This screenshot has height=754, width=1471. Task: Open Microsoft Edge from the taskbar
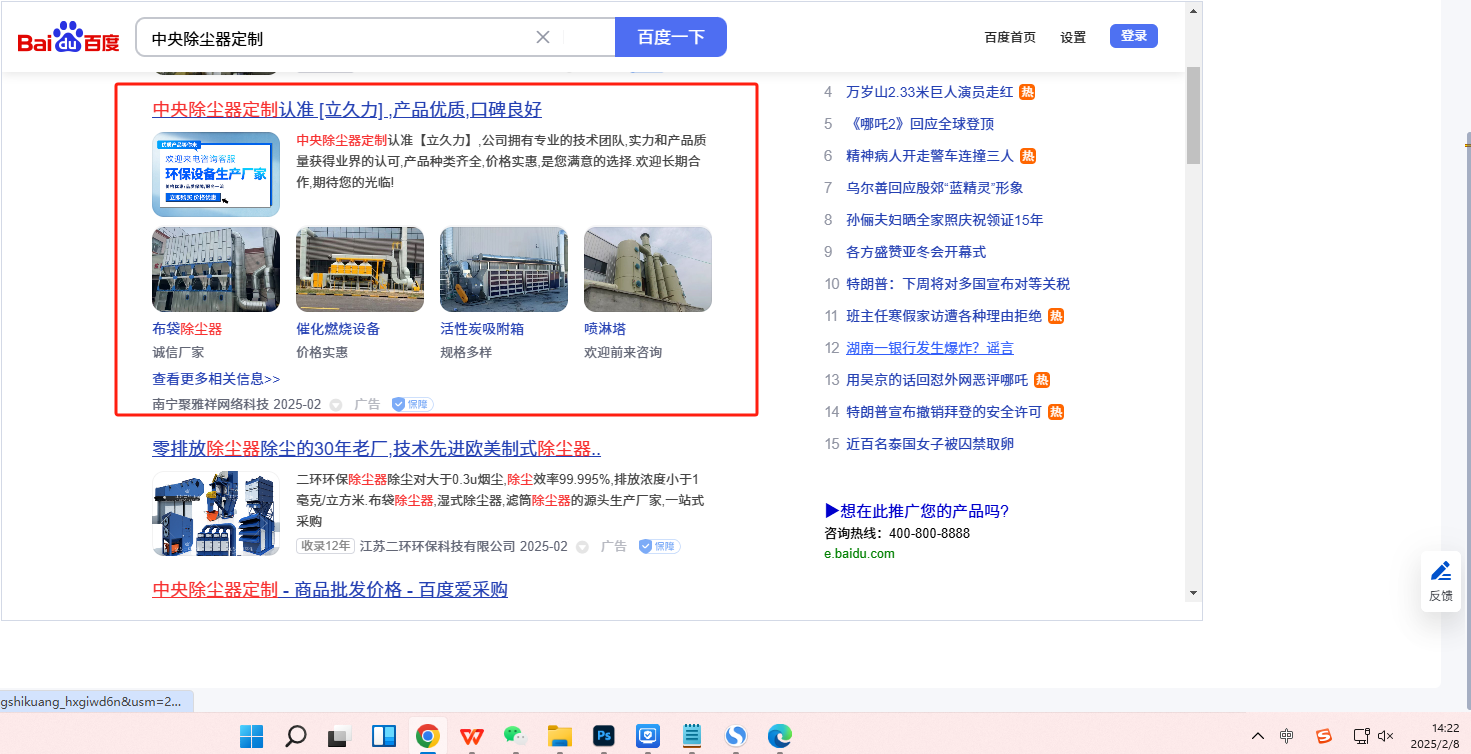(779, 736)
